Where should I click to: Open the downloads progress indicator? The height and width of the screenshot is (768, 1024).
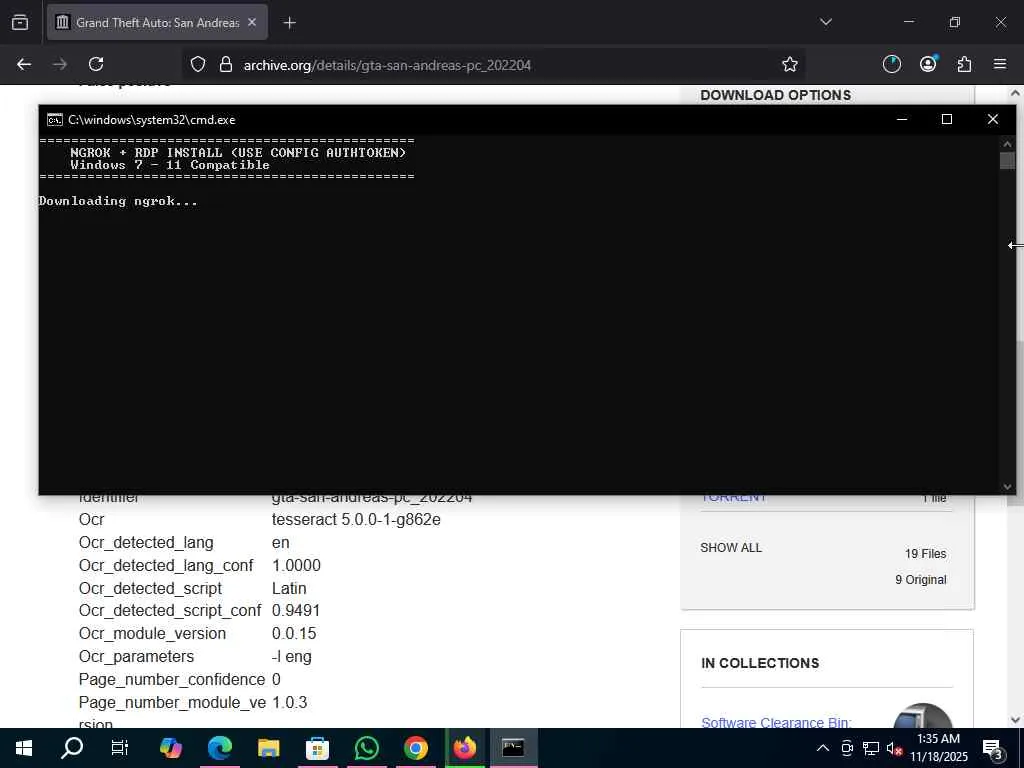click(x=891, y=64)
